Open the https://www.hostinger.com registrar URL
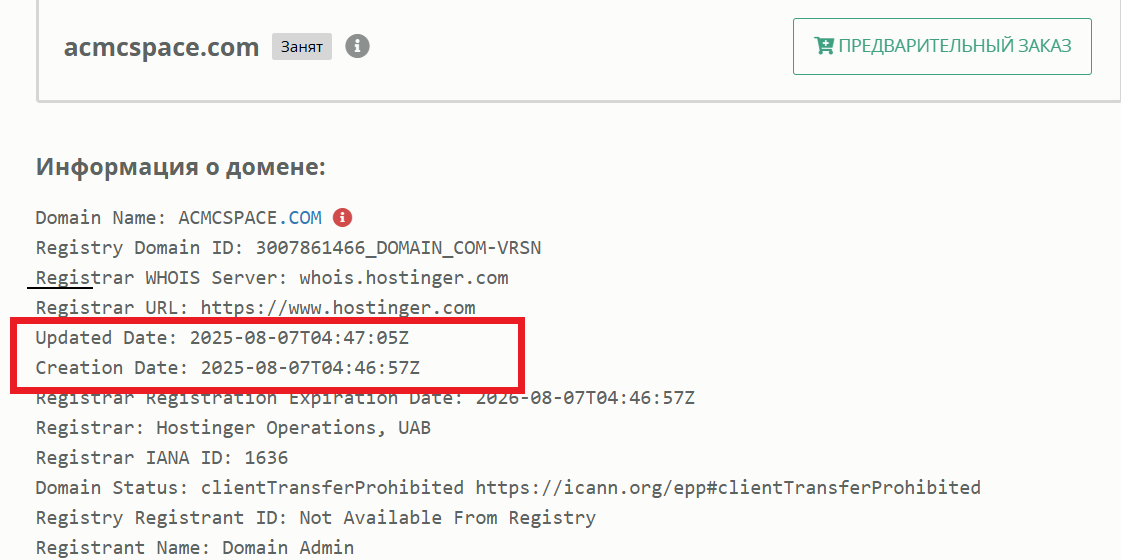 [x=338, y=307]
